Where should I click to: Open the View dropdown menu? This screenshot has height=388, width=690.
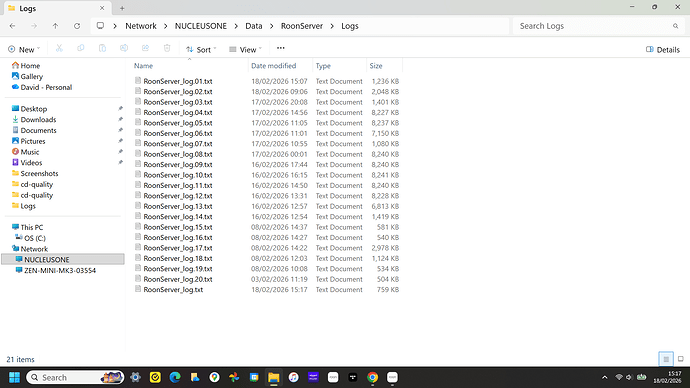click(x=246, y=49)
